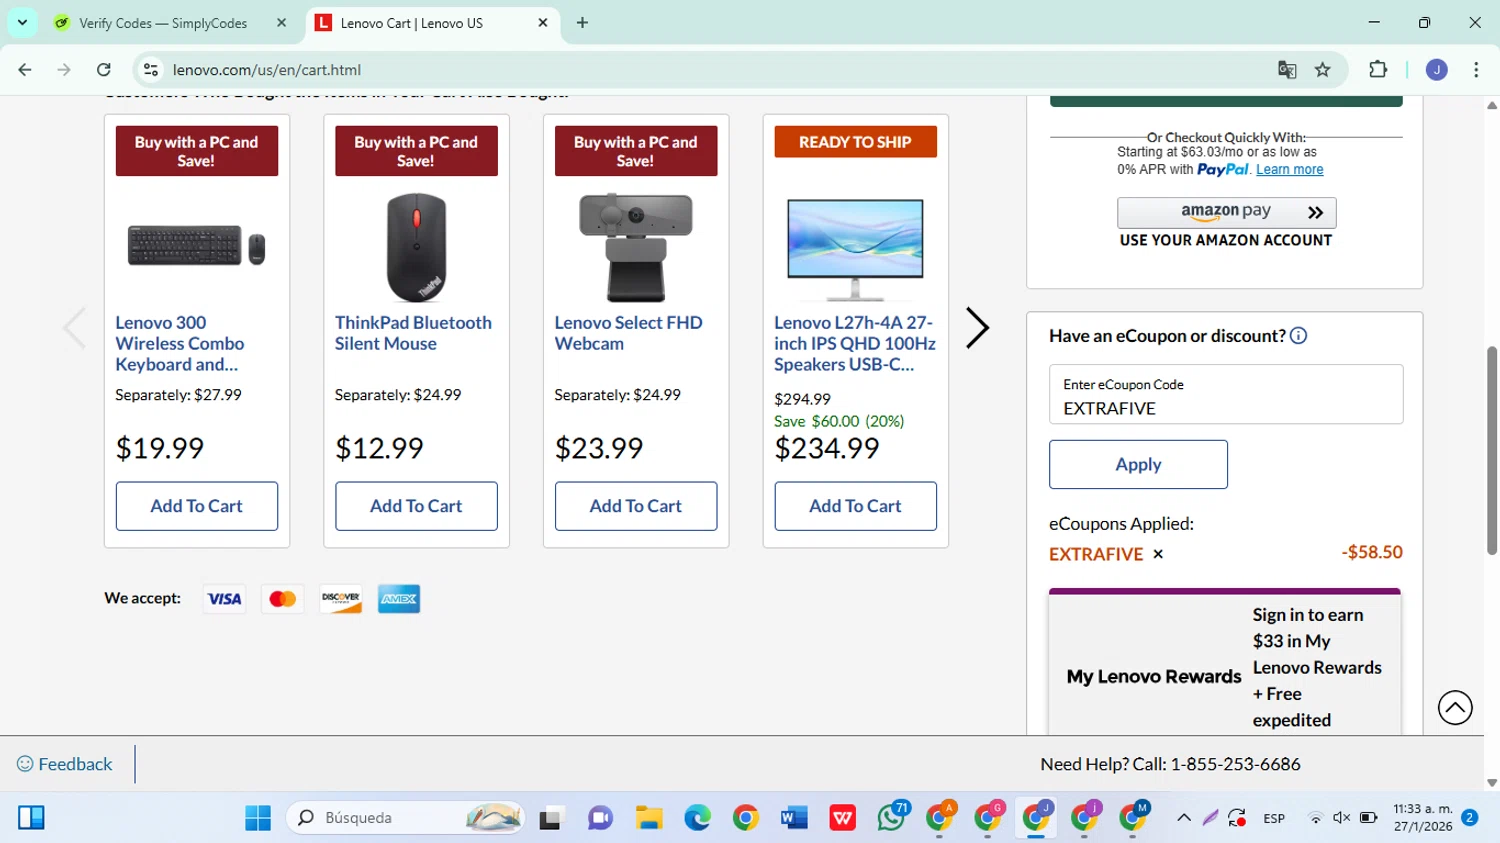1500x843 pixels.
Task: Add Lenovo L27h-4A monitor to cart
Action: pos(855,506)
